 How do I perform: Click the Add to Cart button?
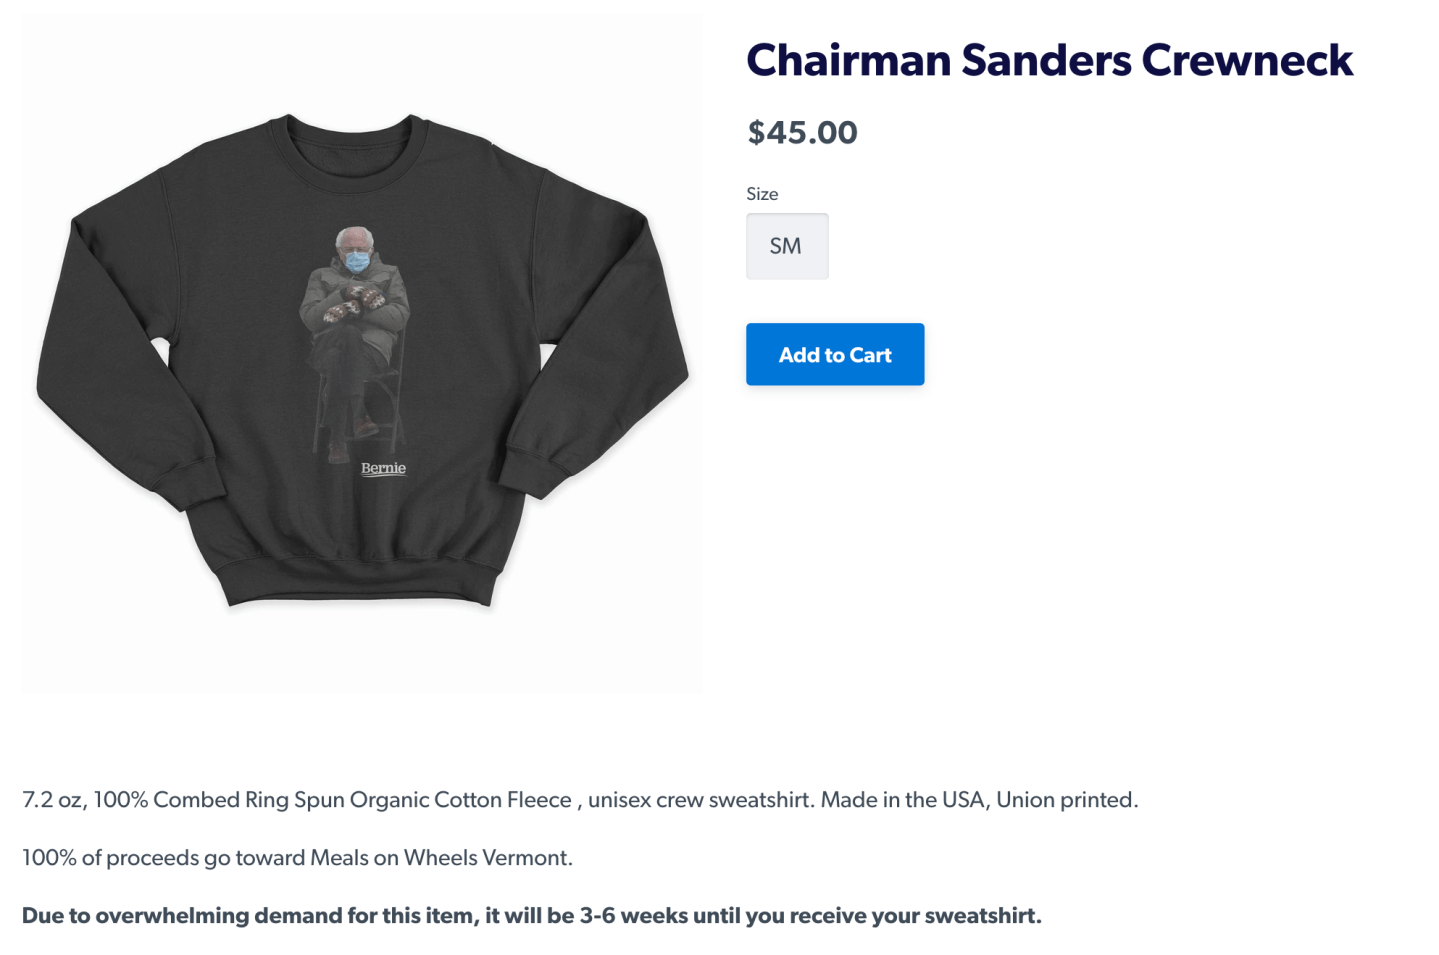click(835, 354)
